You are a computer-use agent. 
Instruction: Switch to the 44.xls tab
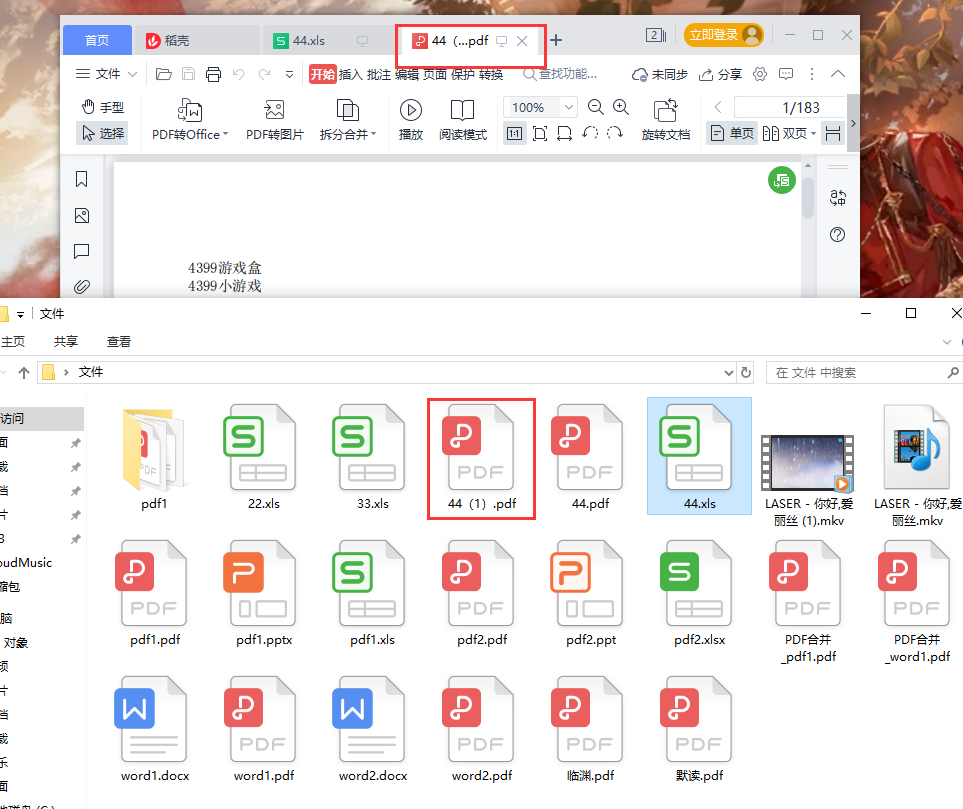[x=308, y=41]
